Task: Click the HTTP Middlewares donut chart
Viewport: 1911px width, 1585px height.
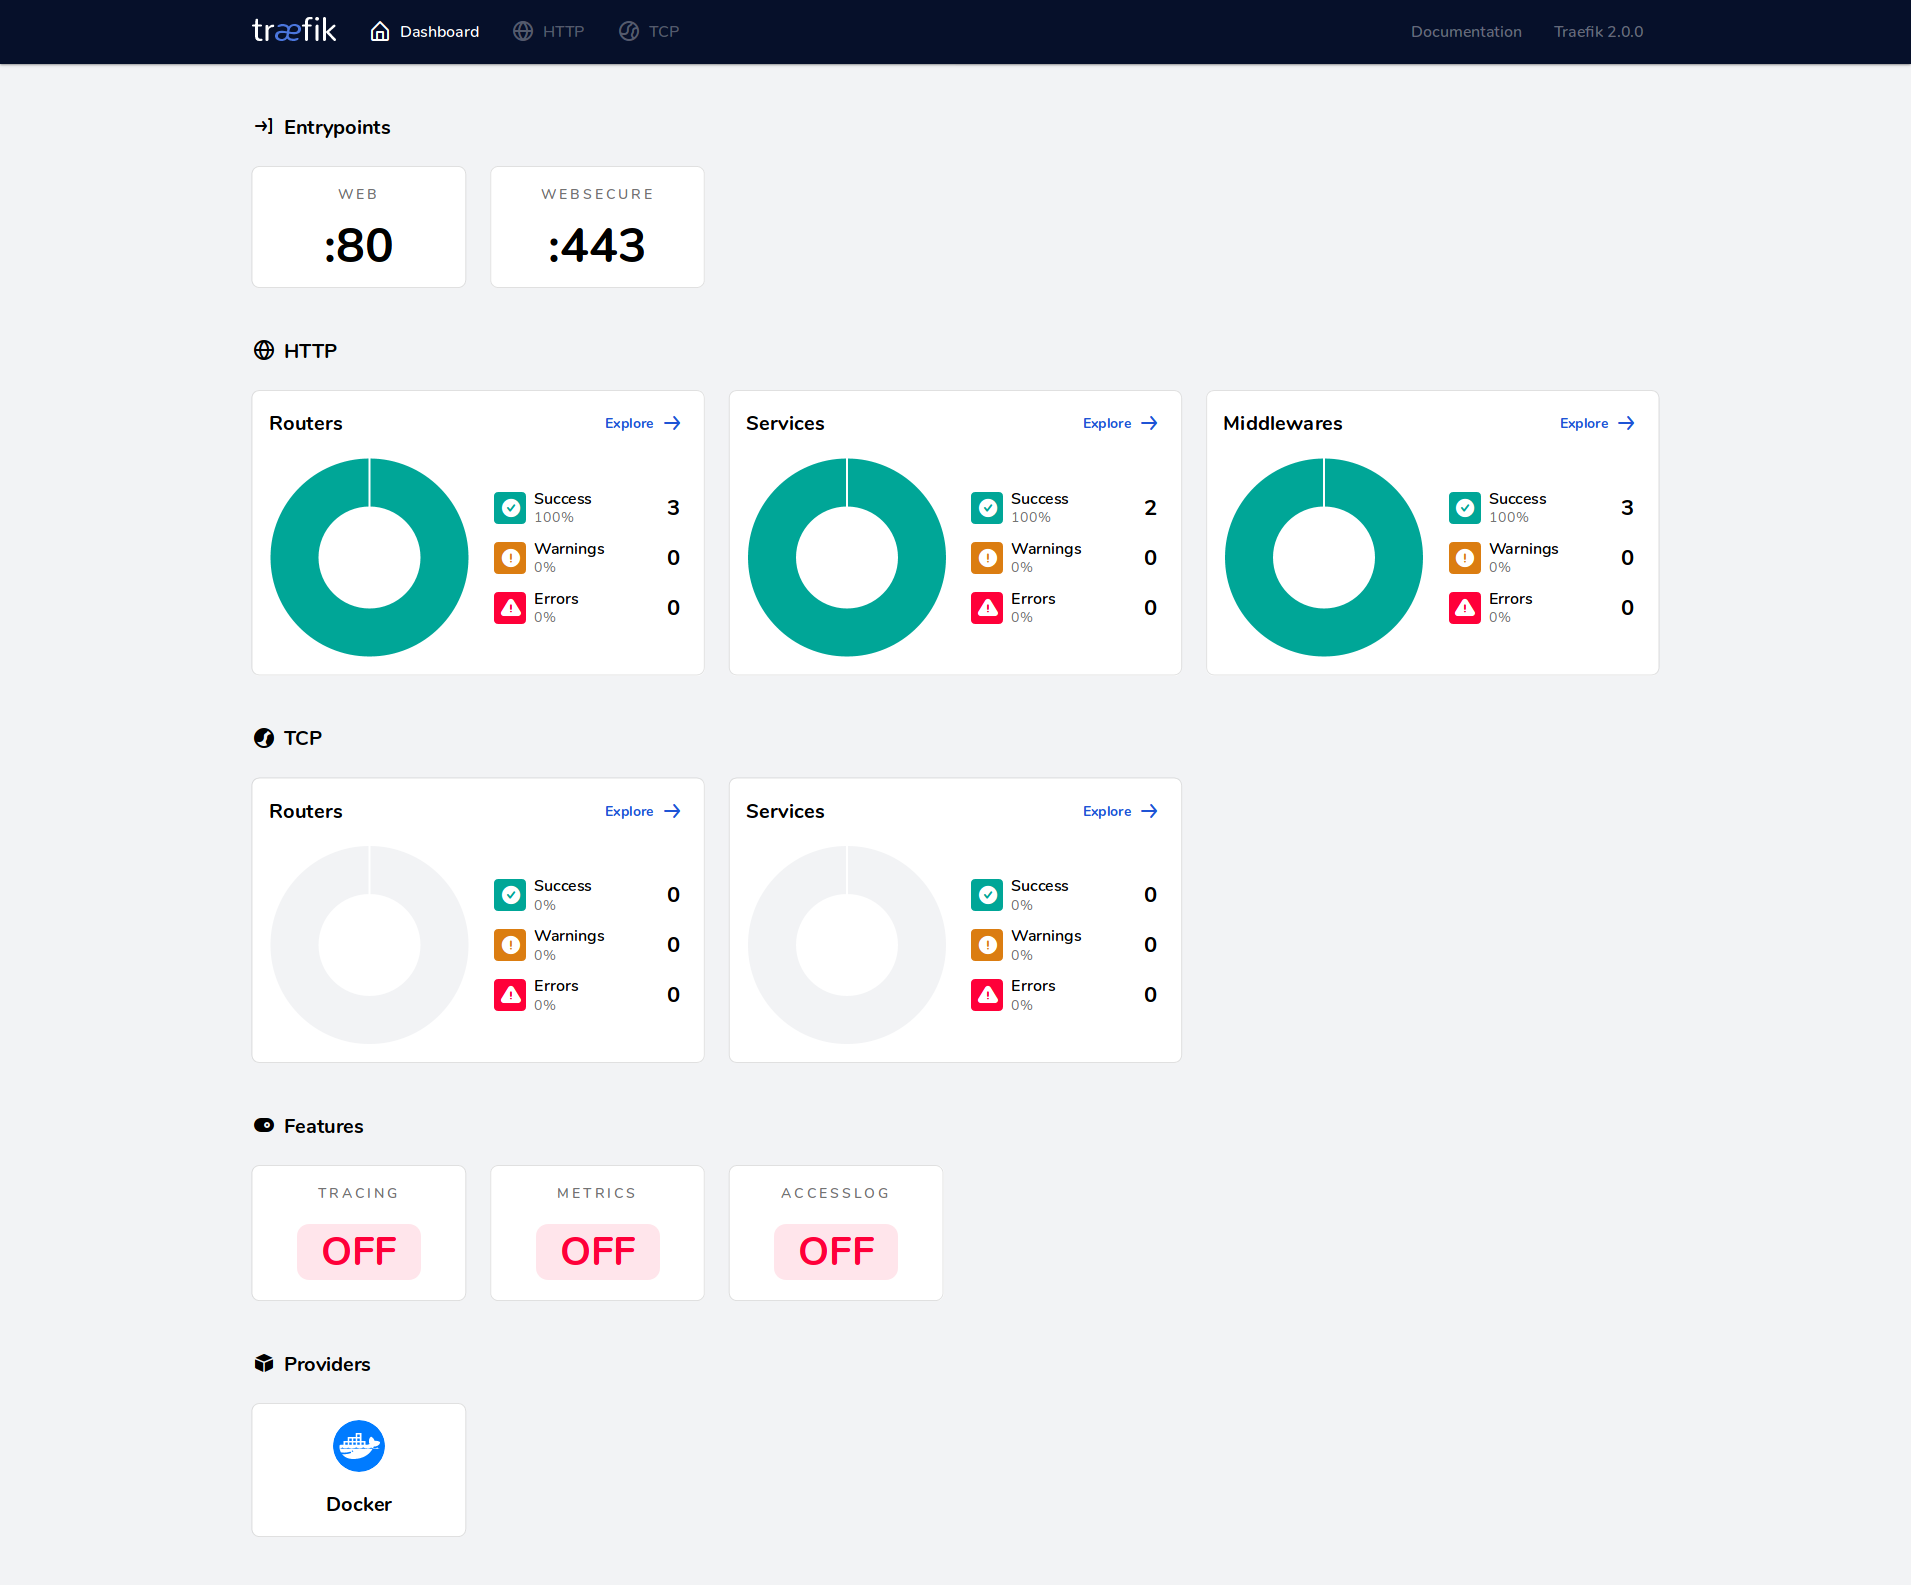Action: tap(1324, 557)
